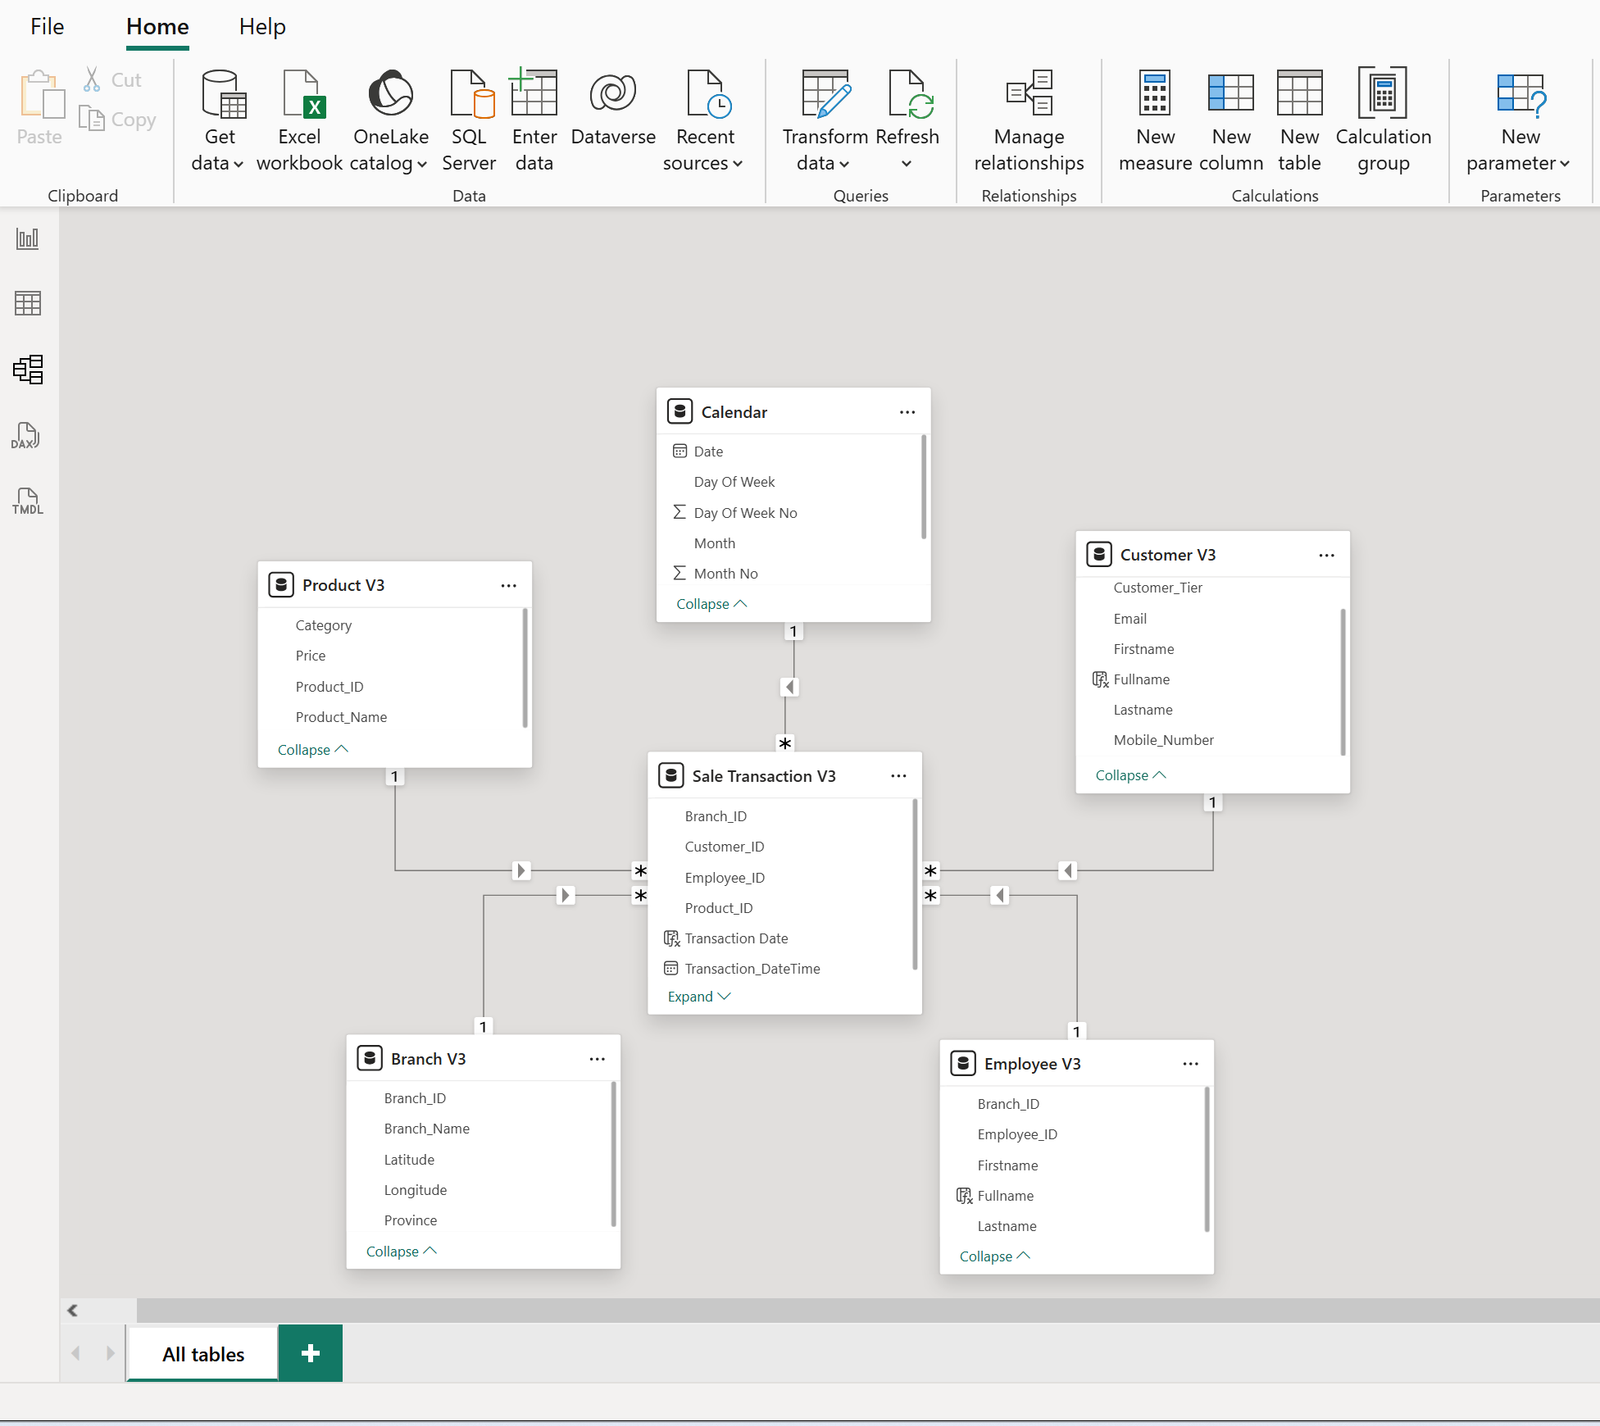Collapse the Customer V3 table
Viewport: 1600px width, 1426px height.
point(1131,775)
